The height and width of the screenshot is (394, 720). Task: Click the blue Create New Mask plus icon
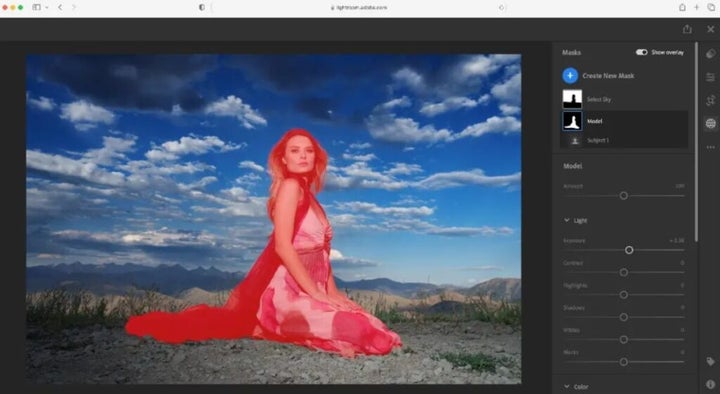[570, 76]
